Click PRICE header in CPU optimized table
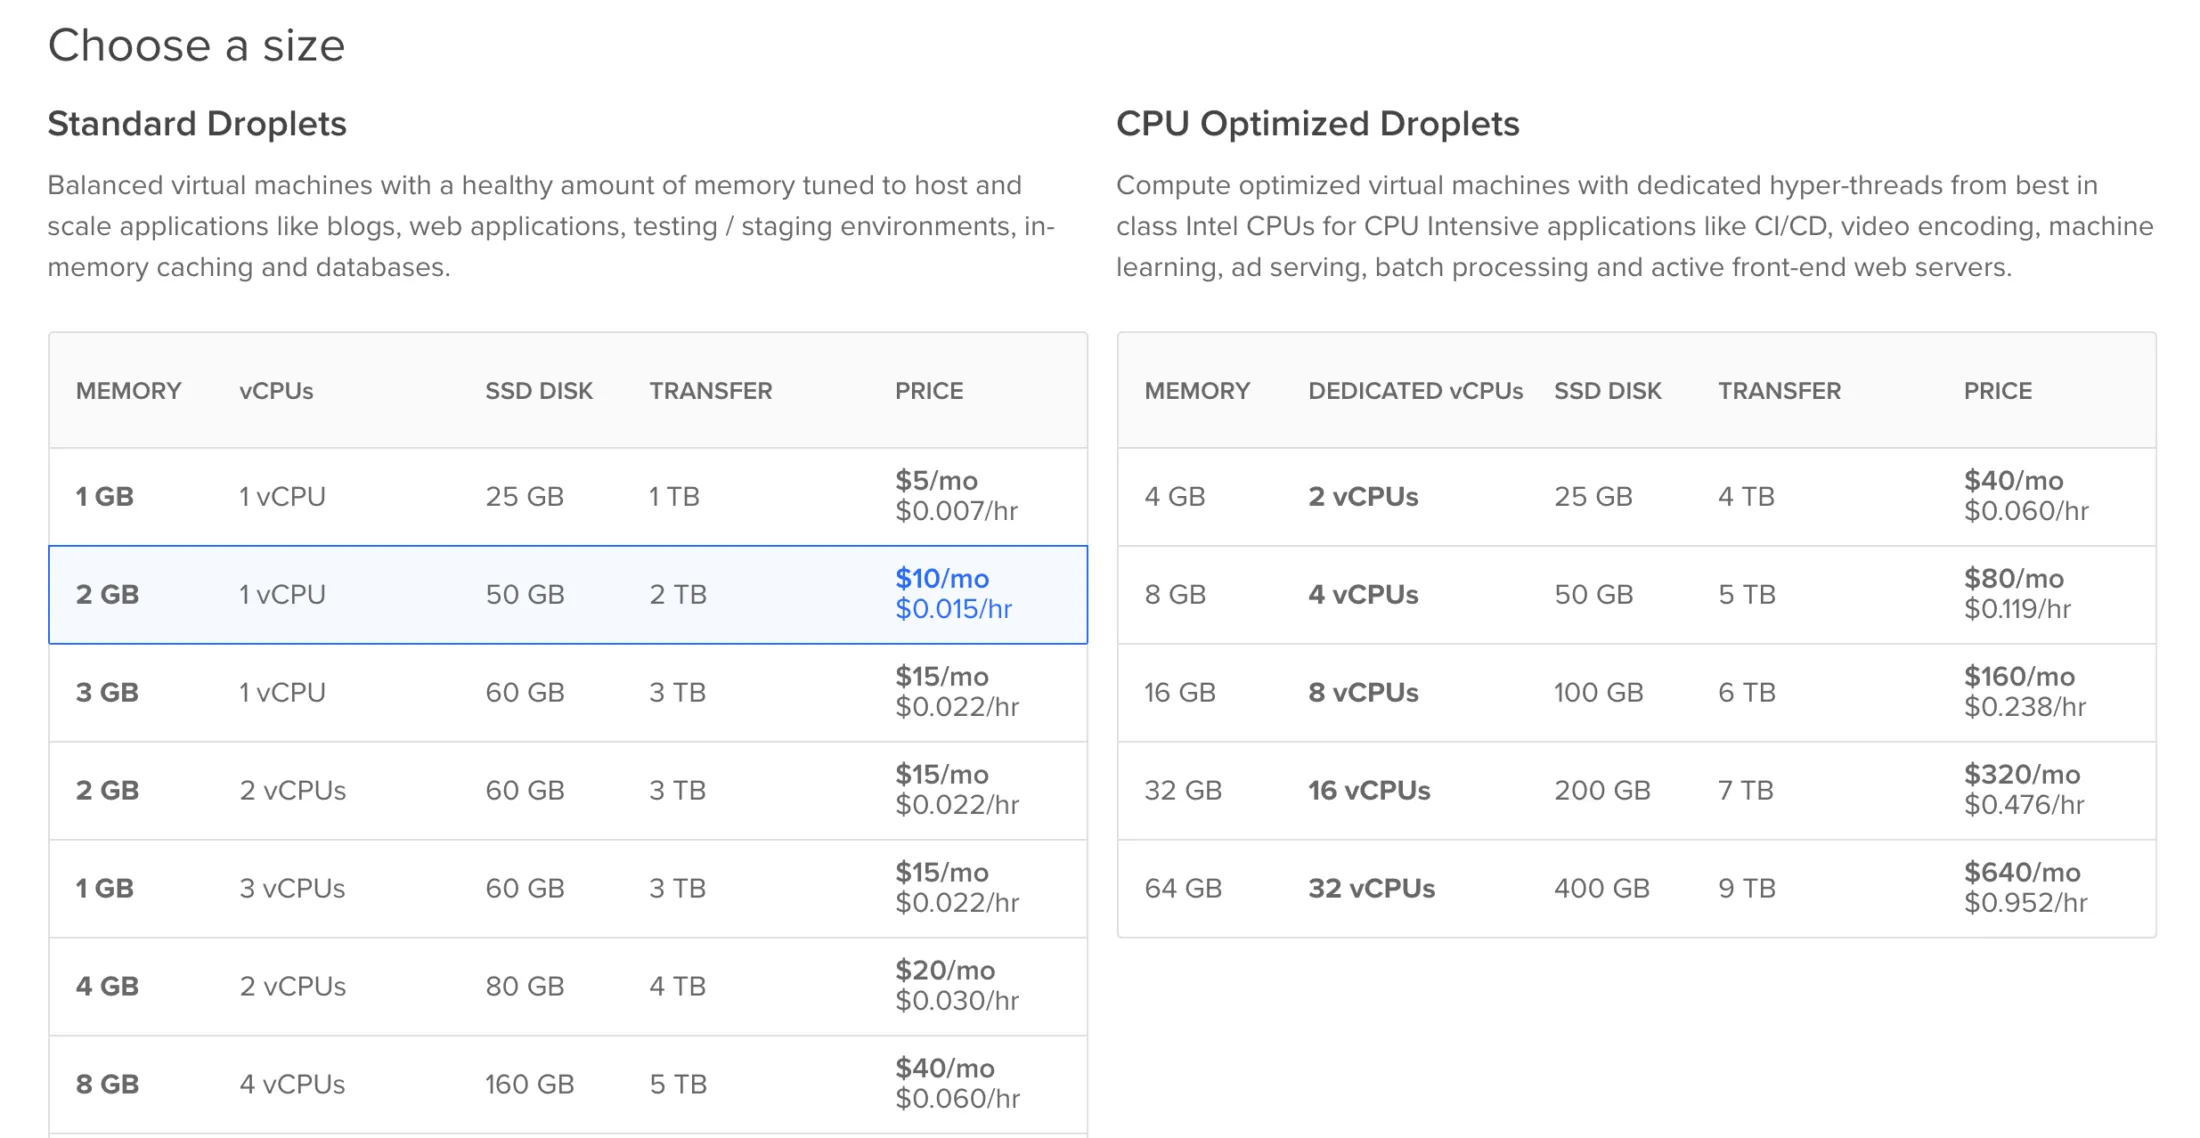The width and height of the screenshot is (2200, 1138). [x=1997, y=391]
